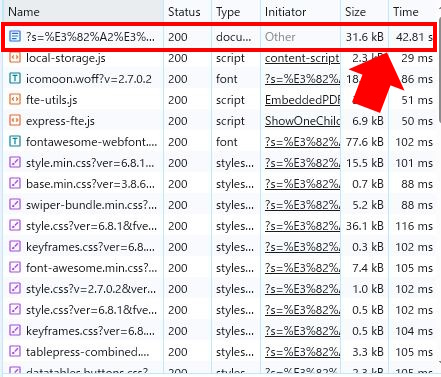
Task: Select the base.min.css?ver=3.8.6 request
Action: (90, 184)
